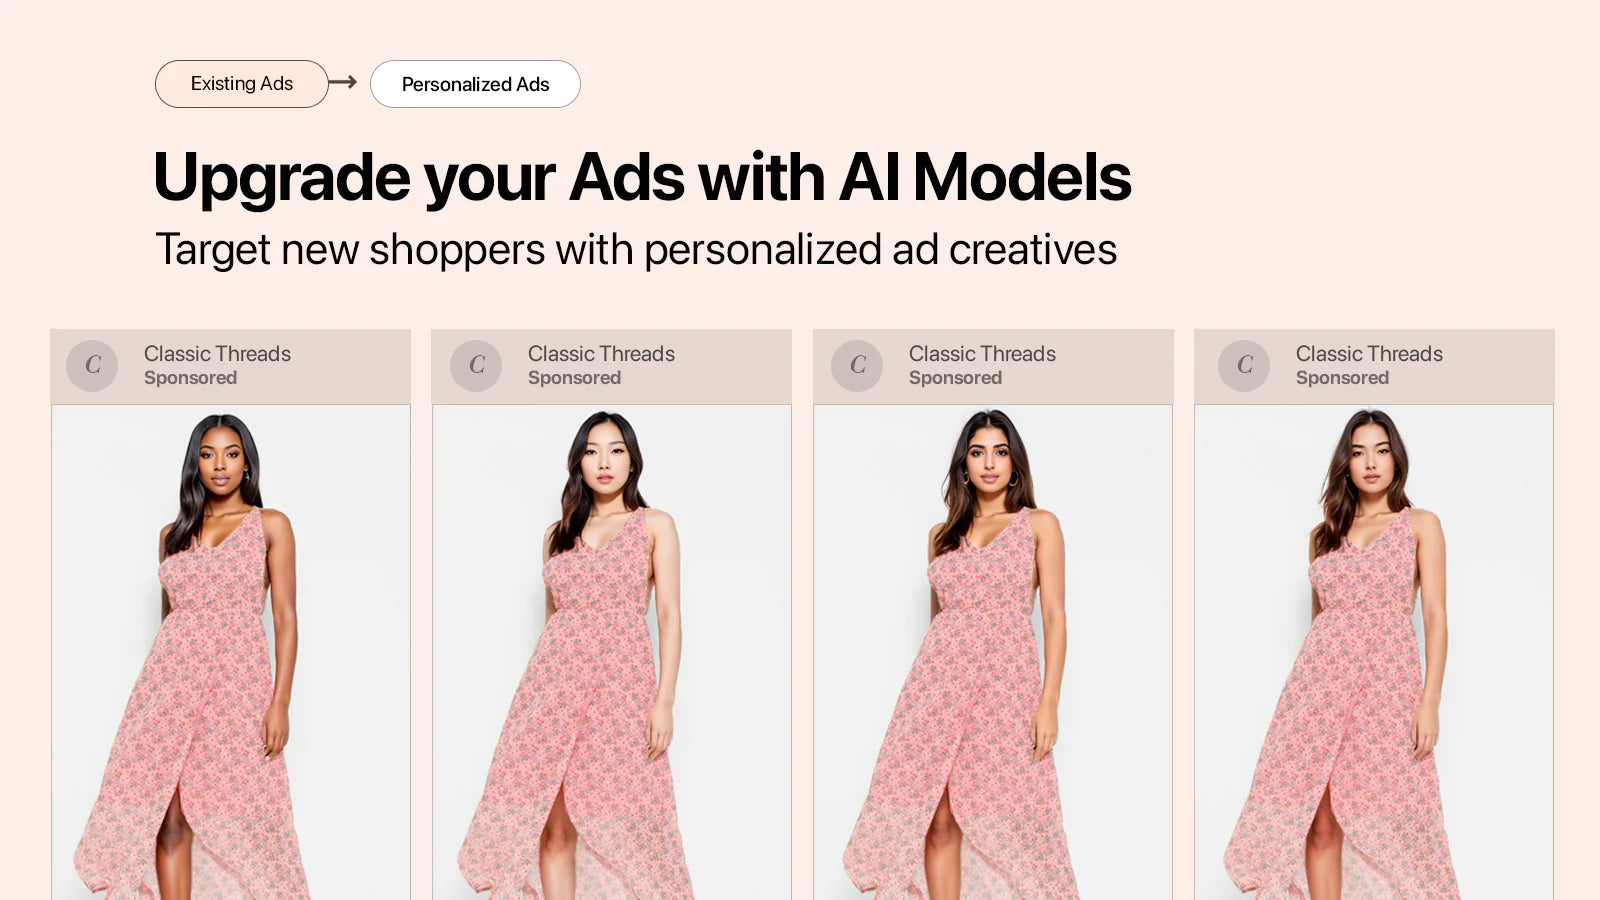Click the Upgrade your Ads headline

pos(642,178)
